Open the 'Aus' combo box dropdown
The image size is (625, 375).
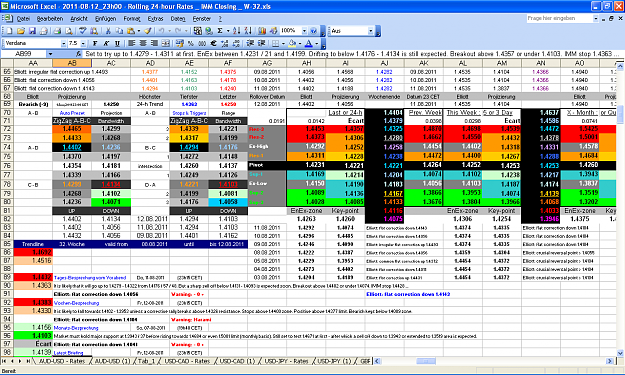coord(370,31)
